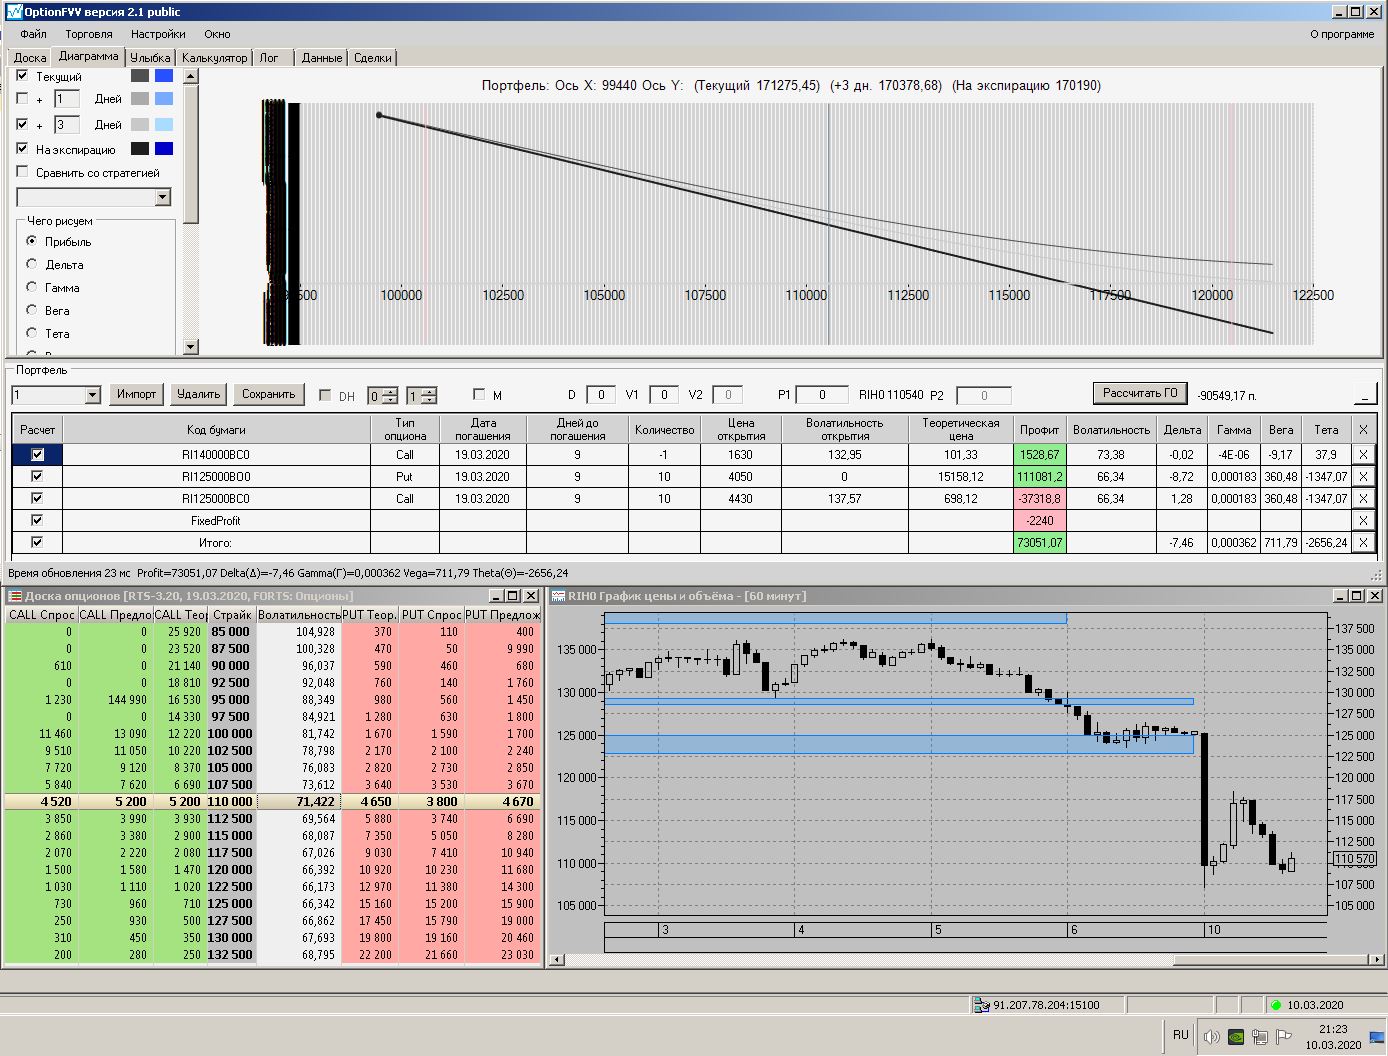Open the volume speaker tray icon
1388x1056 pixels.
1211,1037
